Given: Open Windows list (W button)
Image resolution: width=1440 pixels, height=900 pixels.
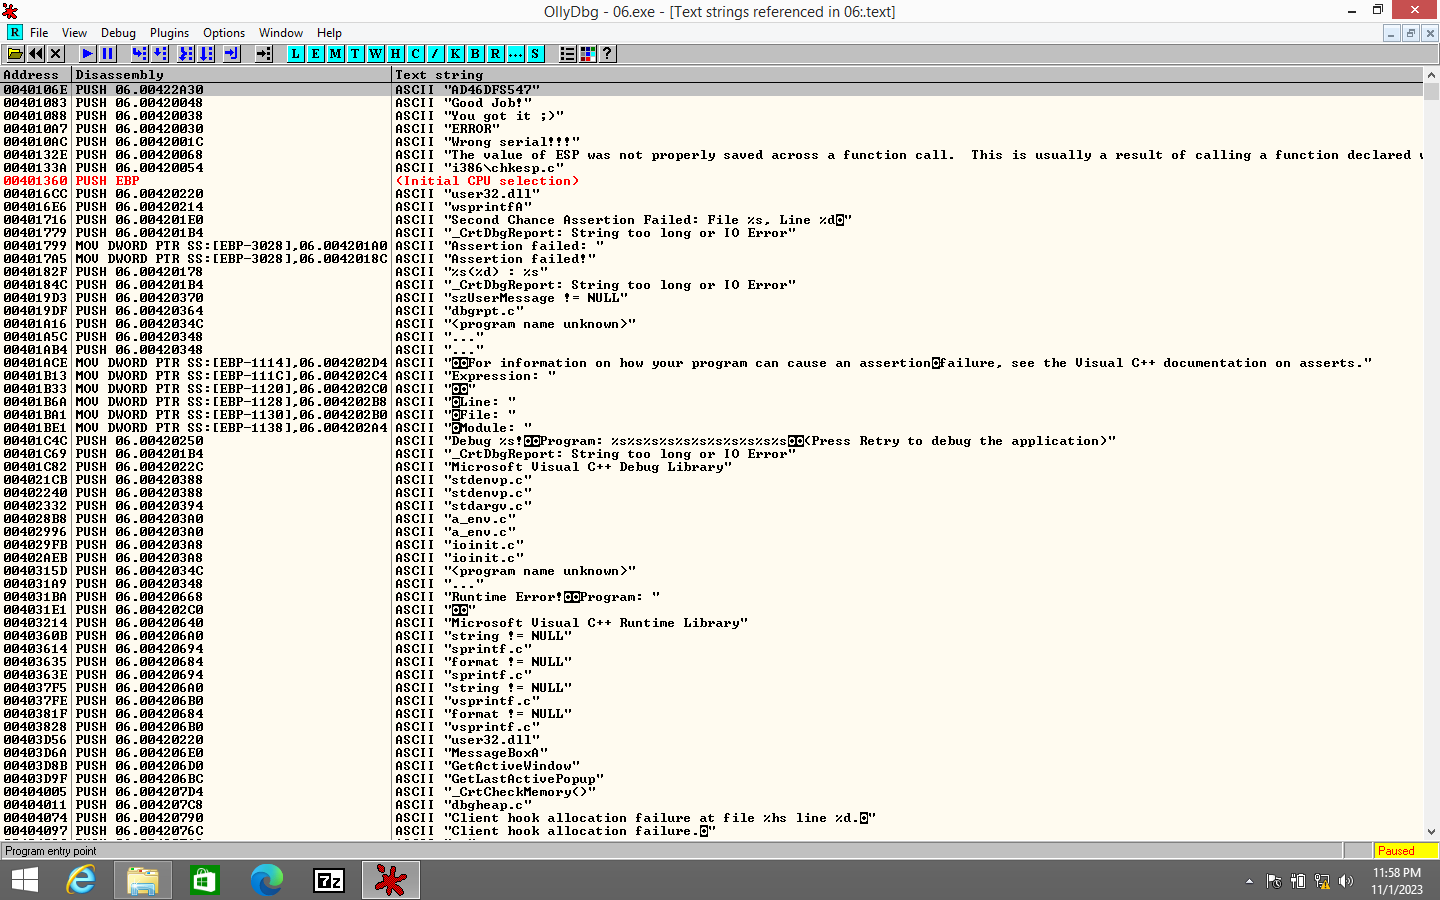Looking at the screenshot, I should coord(376,54).
